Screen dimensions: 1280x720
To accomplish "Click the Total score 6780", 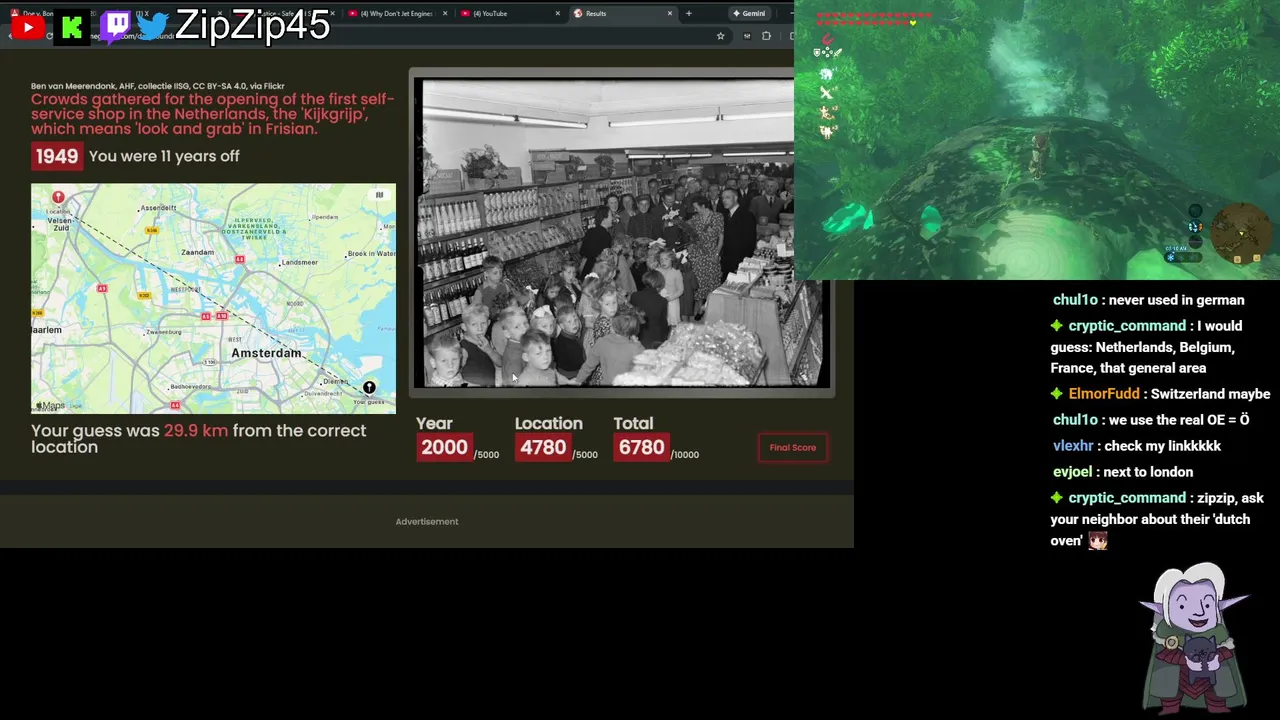I will click(x=641, y=447).
